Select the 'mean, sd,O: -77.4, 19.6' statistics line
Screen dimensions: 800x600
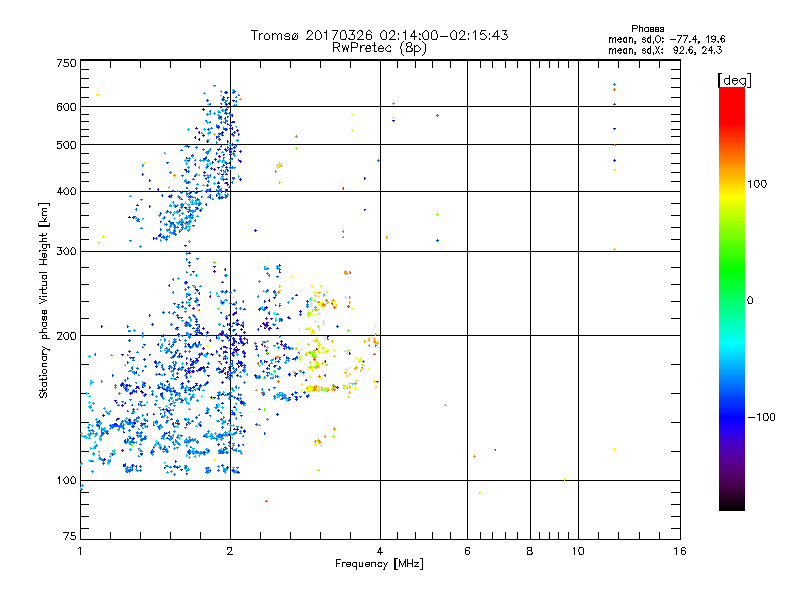click(x=666, y=39)
